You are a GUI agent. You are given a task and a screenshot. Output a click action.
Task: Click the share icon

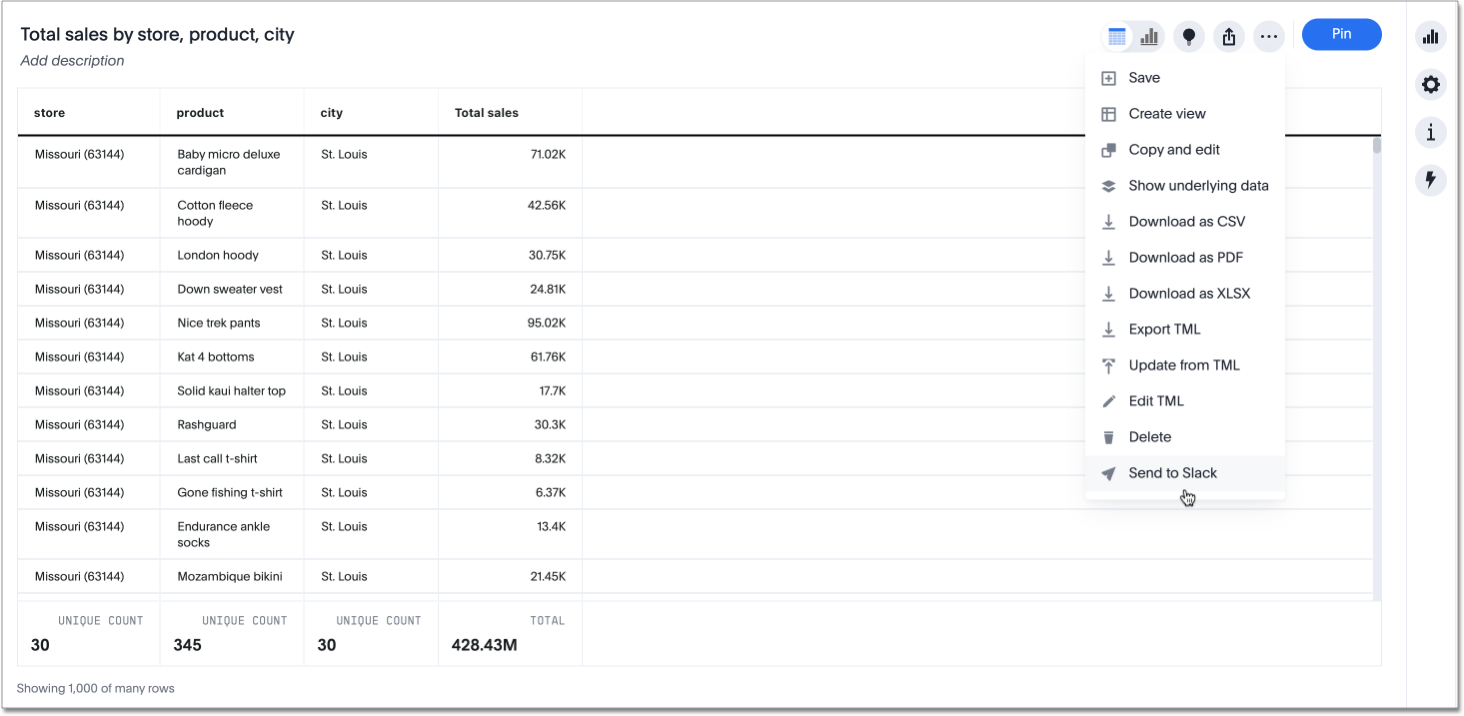(x=1229, y=37)
